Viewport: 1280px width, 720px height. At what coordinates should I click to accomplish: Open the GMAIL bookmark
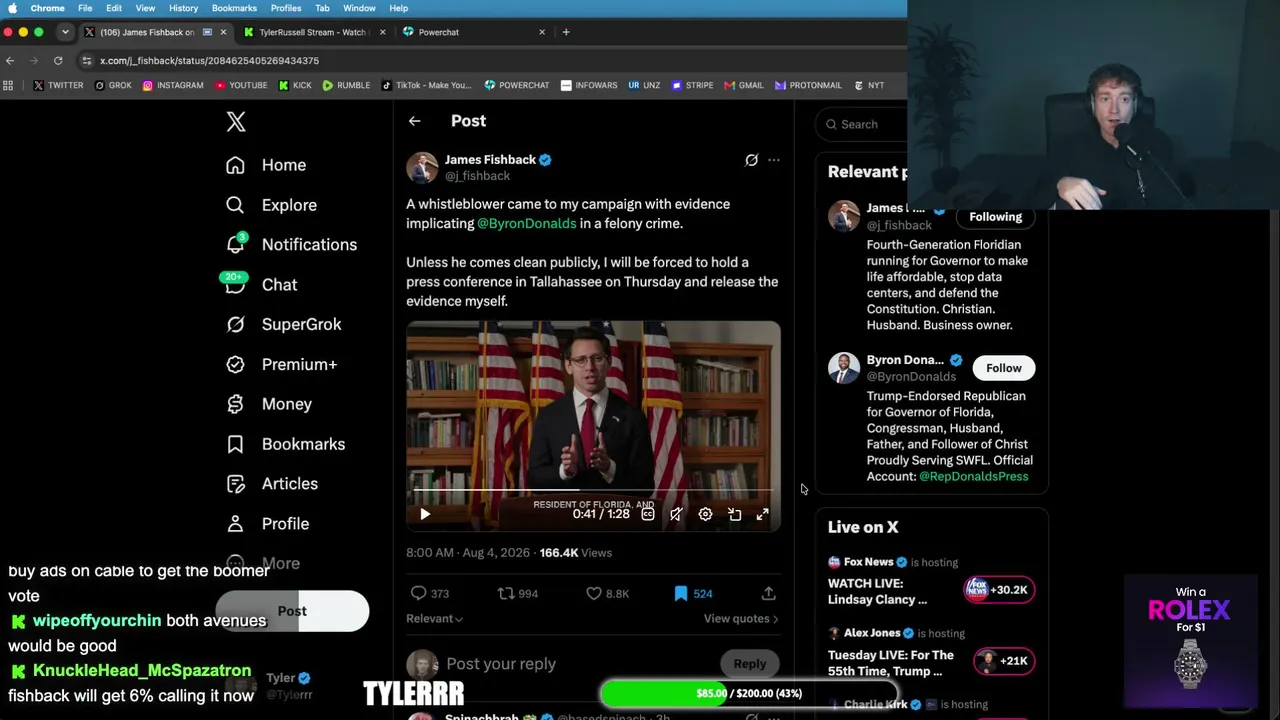tap(743, 86)
